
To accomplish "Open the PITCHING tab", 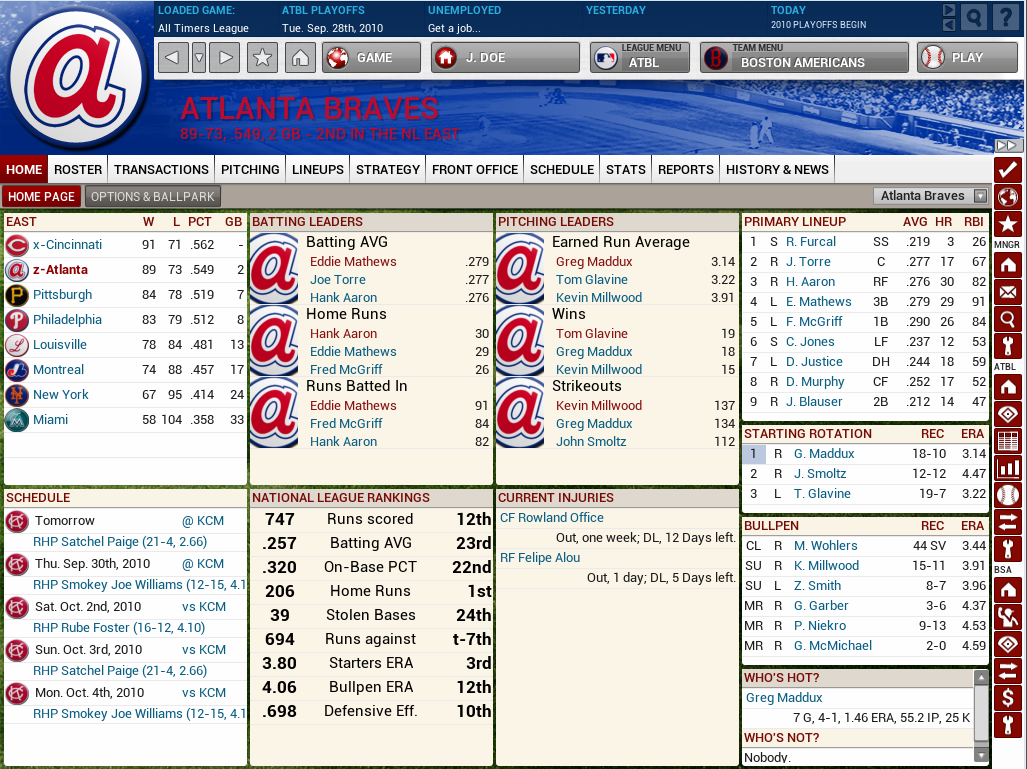I will pyautogui.click(x=250, y=170).
